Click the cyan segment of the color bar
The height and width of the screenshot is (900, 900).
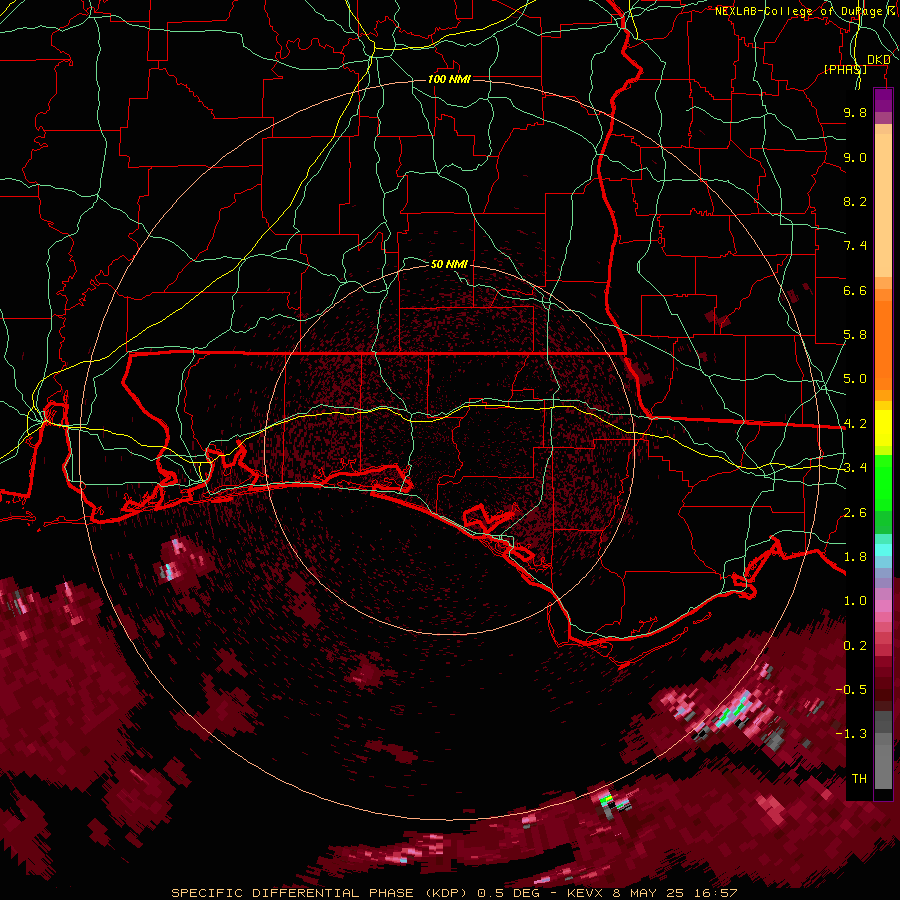coord(883,550)
